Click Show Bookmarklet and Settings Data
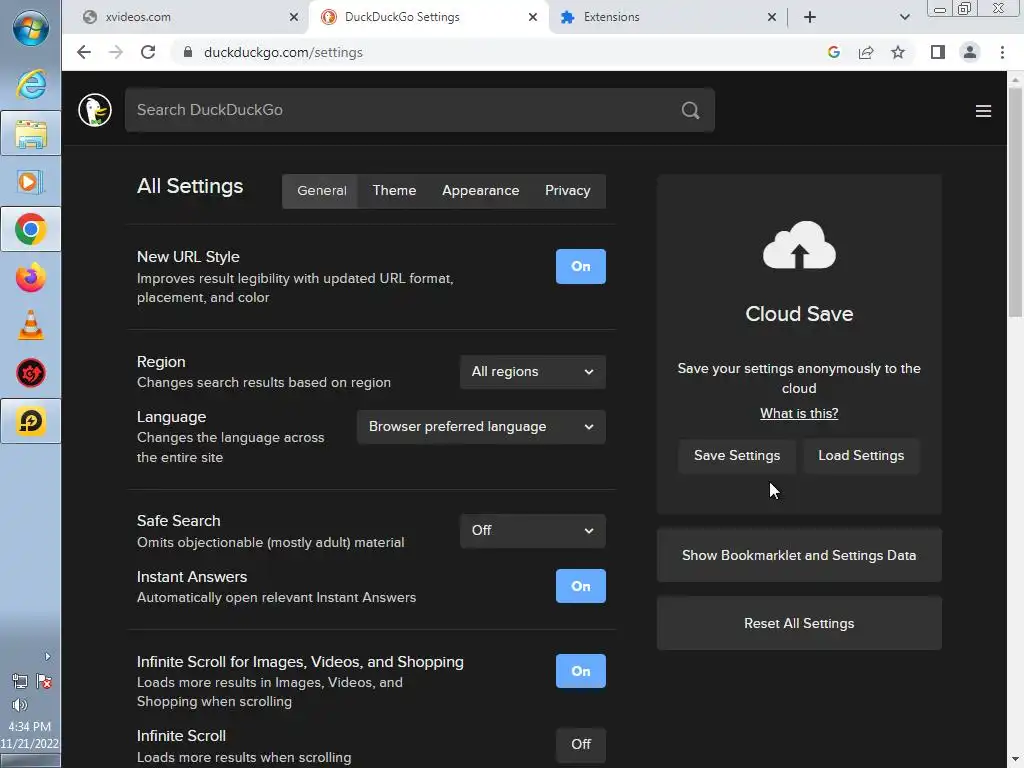The image size is (1024, 768). (x=799, y=555)
